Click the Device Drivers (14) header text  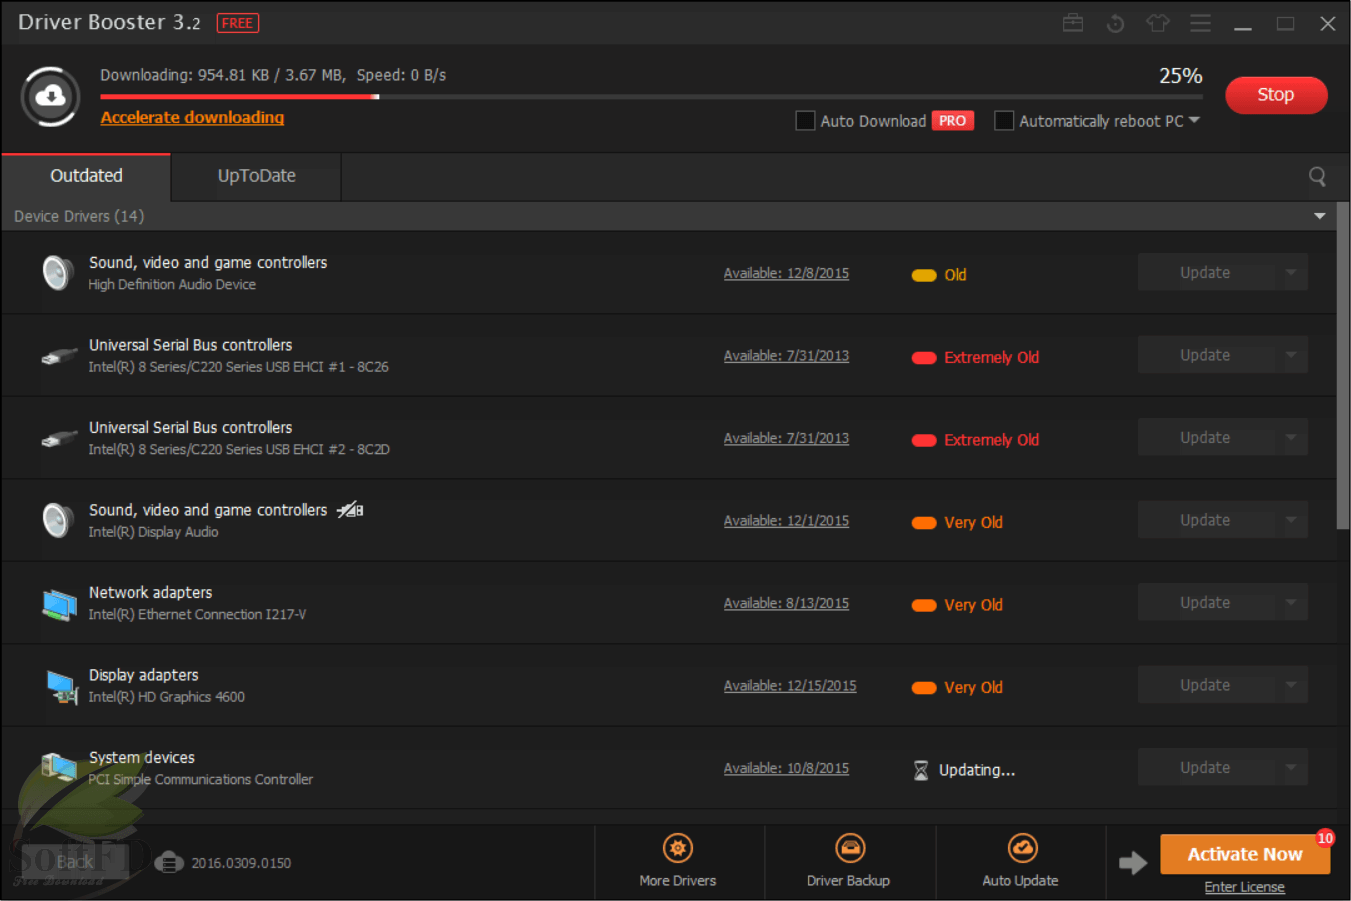coord(79,216)
